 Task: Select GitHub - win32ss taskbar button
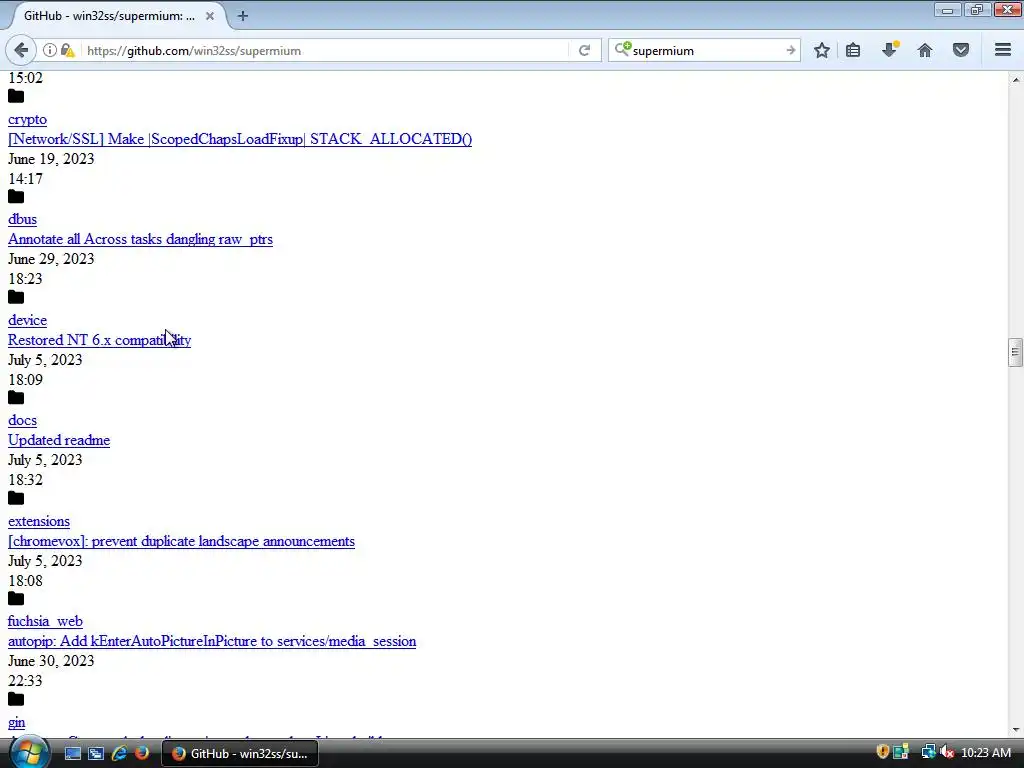(x=240, y=754)
